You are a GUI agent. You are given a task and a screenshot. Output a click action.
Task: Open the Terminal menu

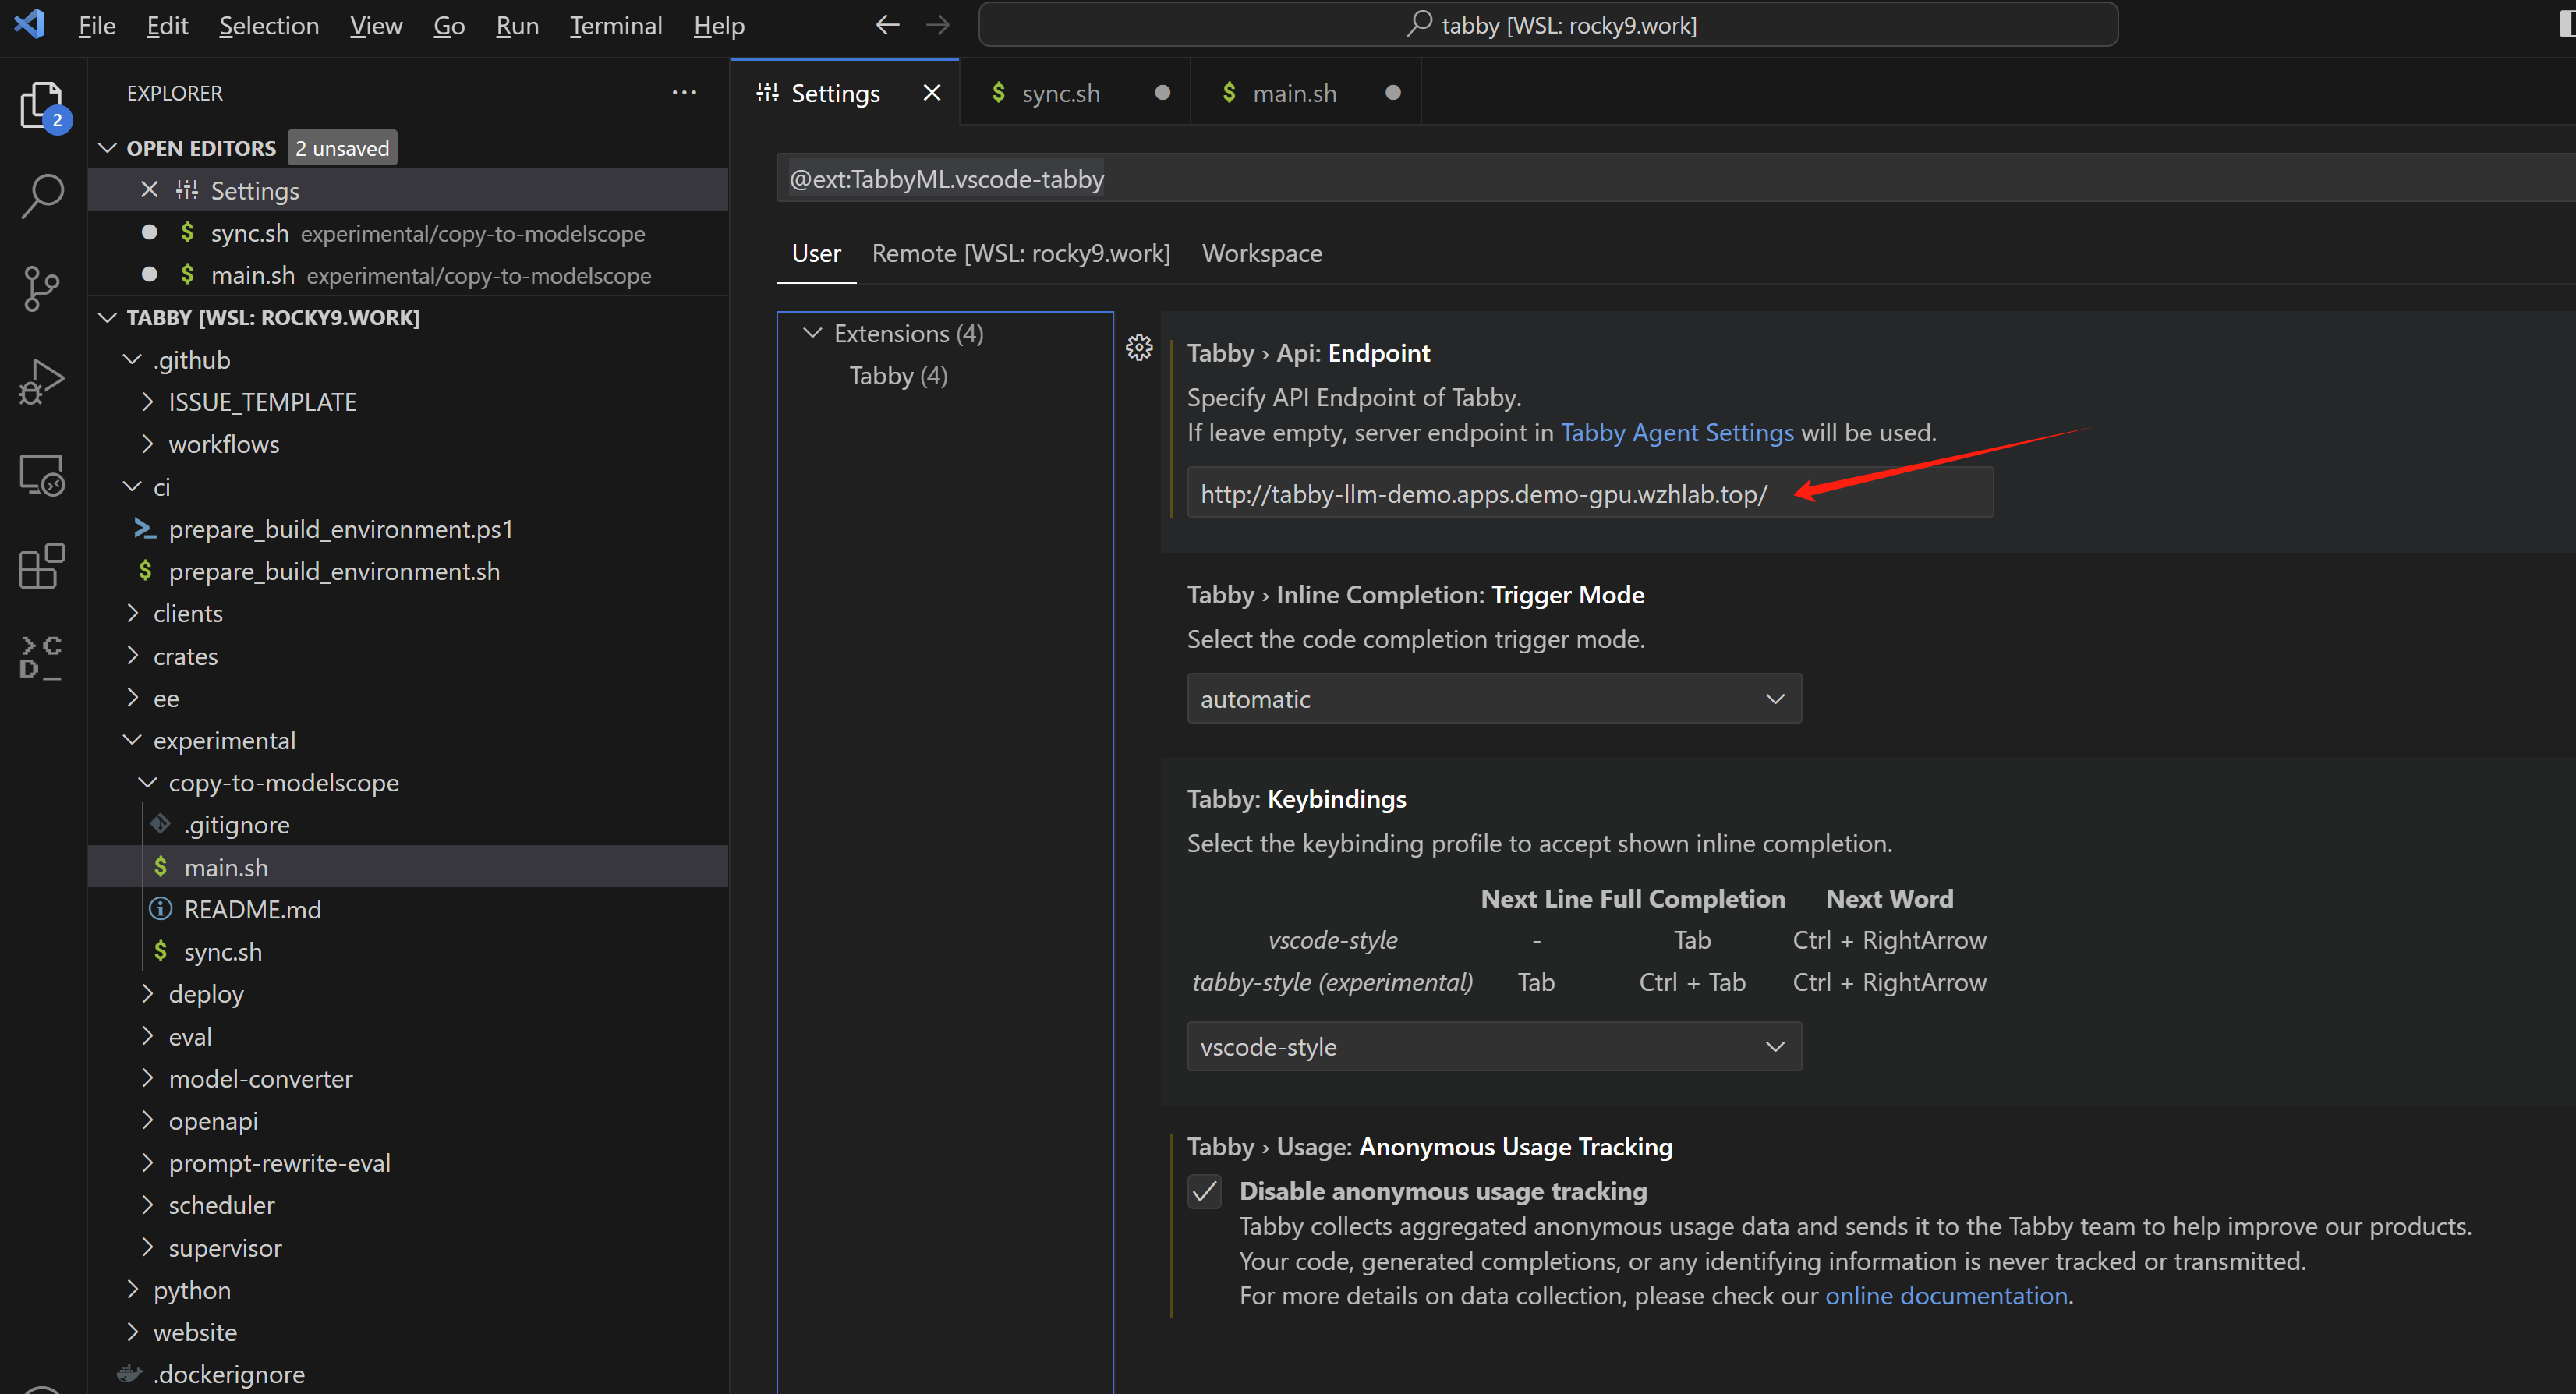point(615,25)
